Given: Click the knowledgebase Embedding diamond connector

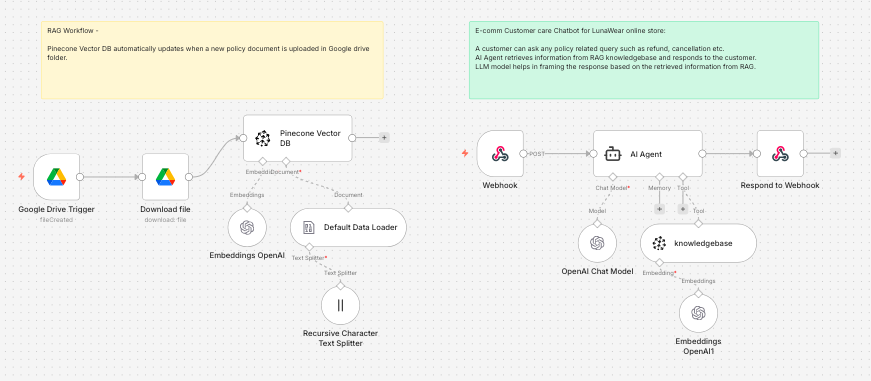Looking at the screenshot, I should (659, 262).
